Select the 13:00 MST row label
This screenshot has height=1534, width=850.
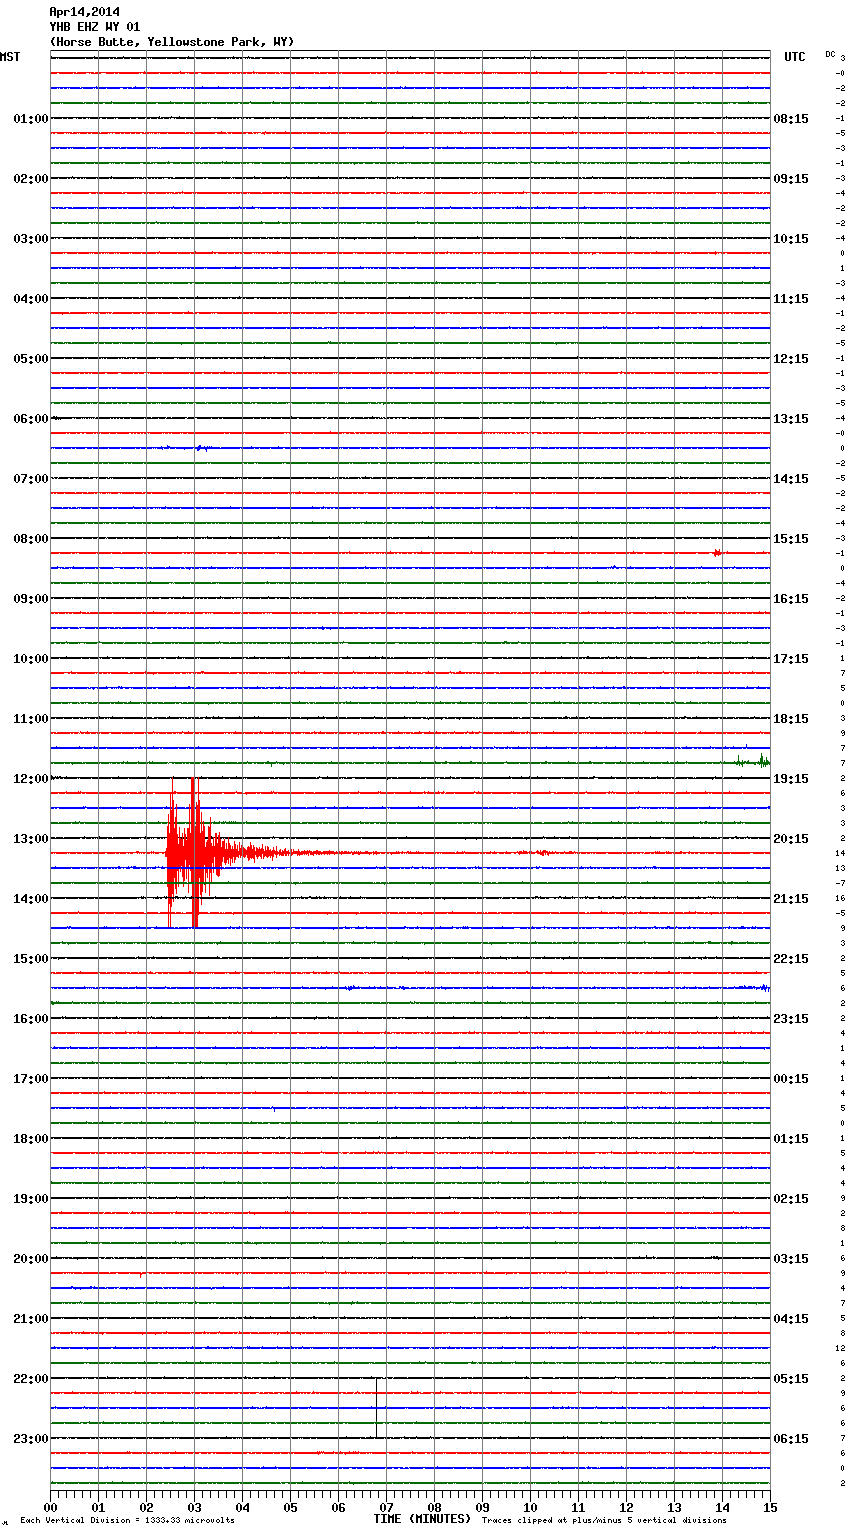tap(31, 839)
